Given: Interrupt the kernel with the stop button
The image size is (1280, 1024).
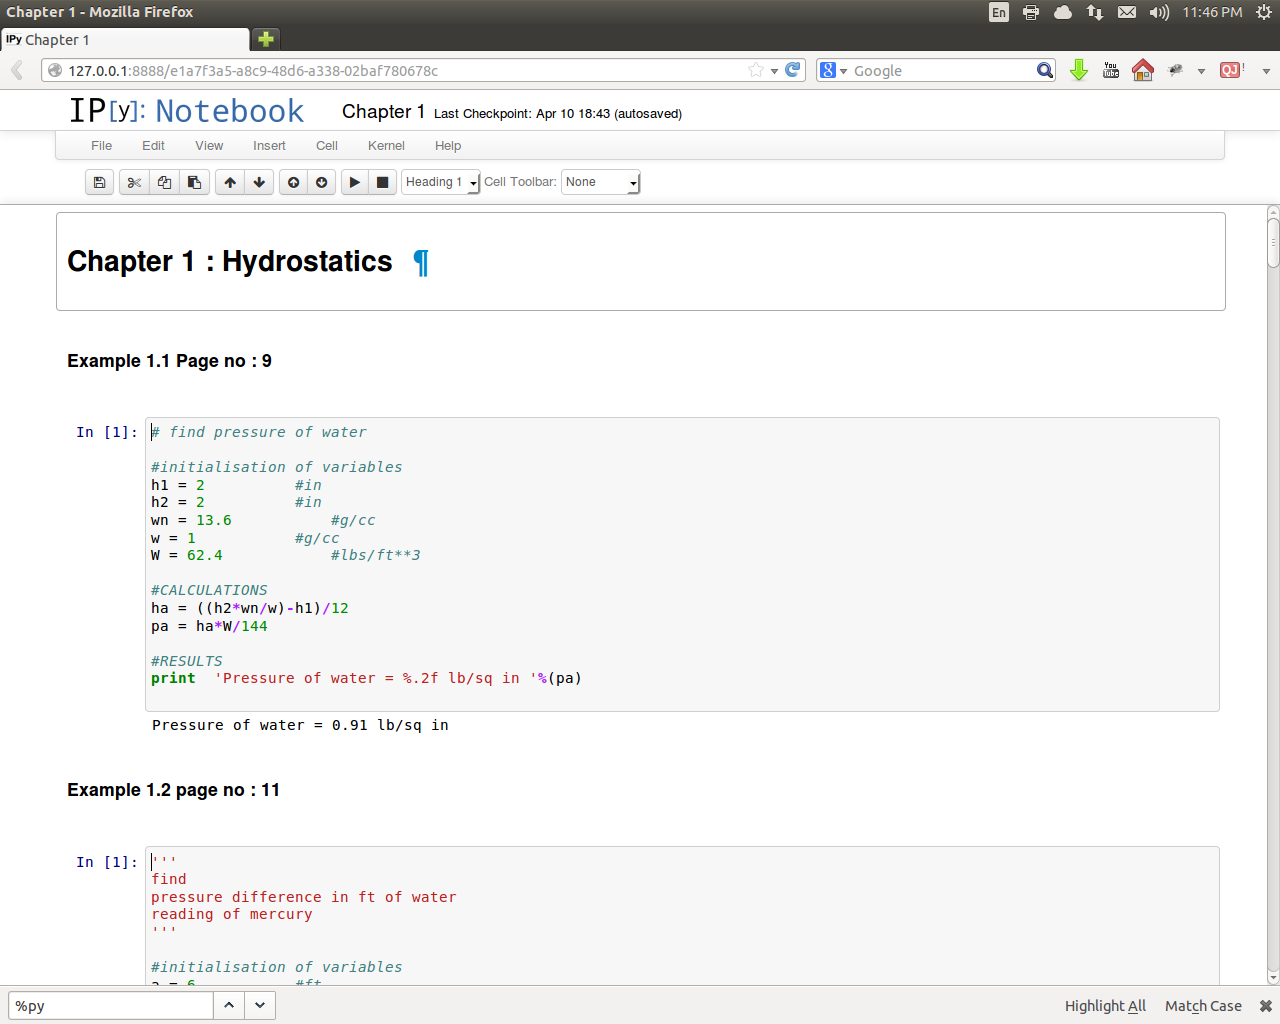Looking at the screenshot, I should point(382,182).
